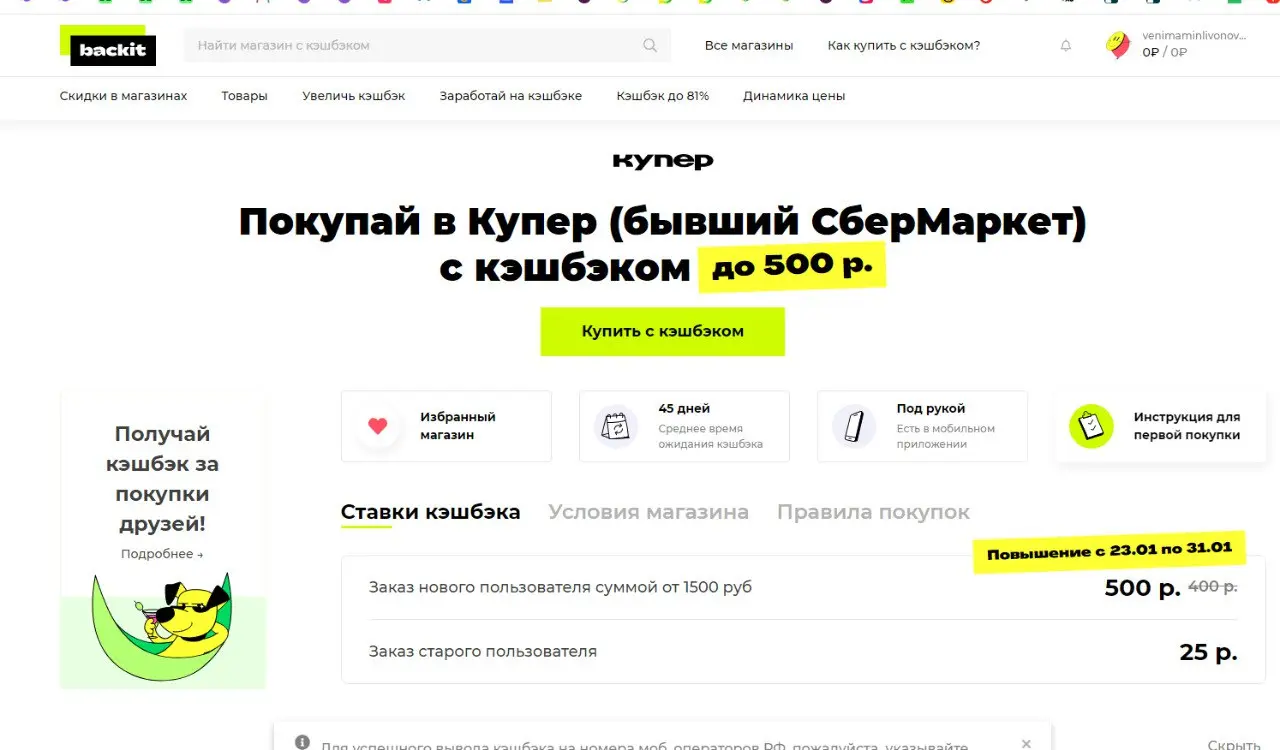Image resolution: width=1280 pixels, height=750 pixels.
Task: Click the Купер store logo
Action: coord(663,161)
